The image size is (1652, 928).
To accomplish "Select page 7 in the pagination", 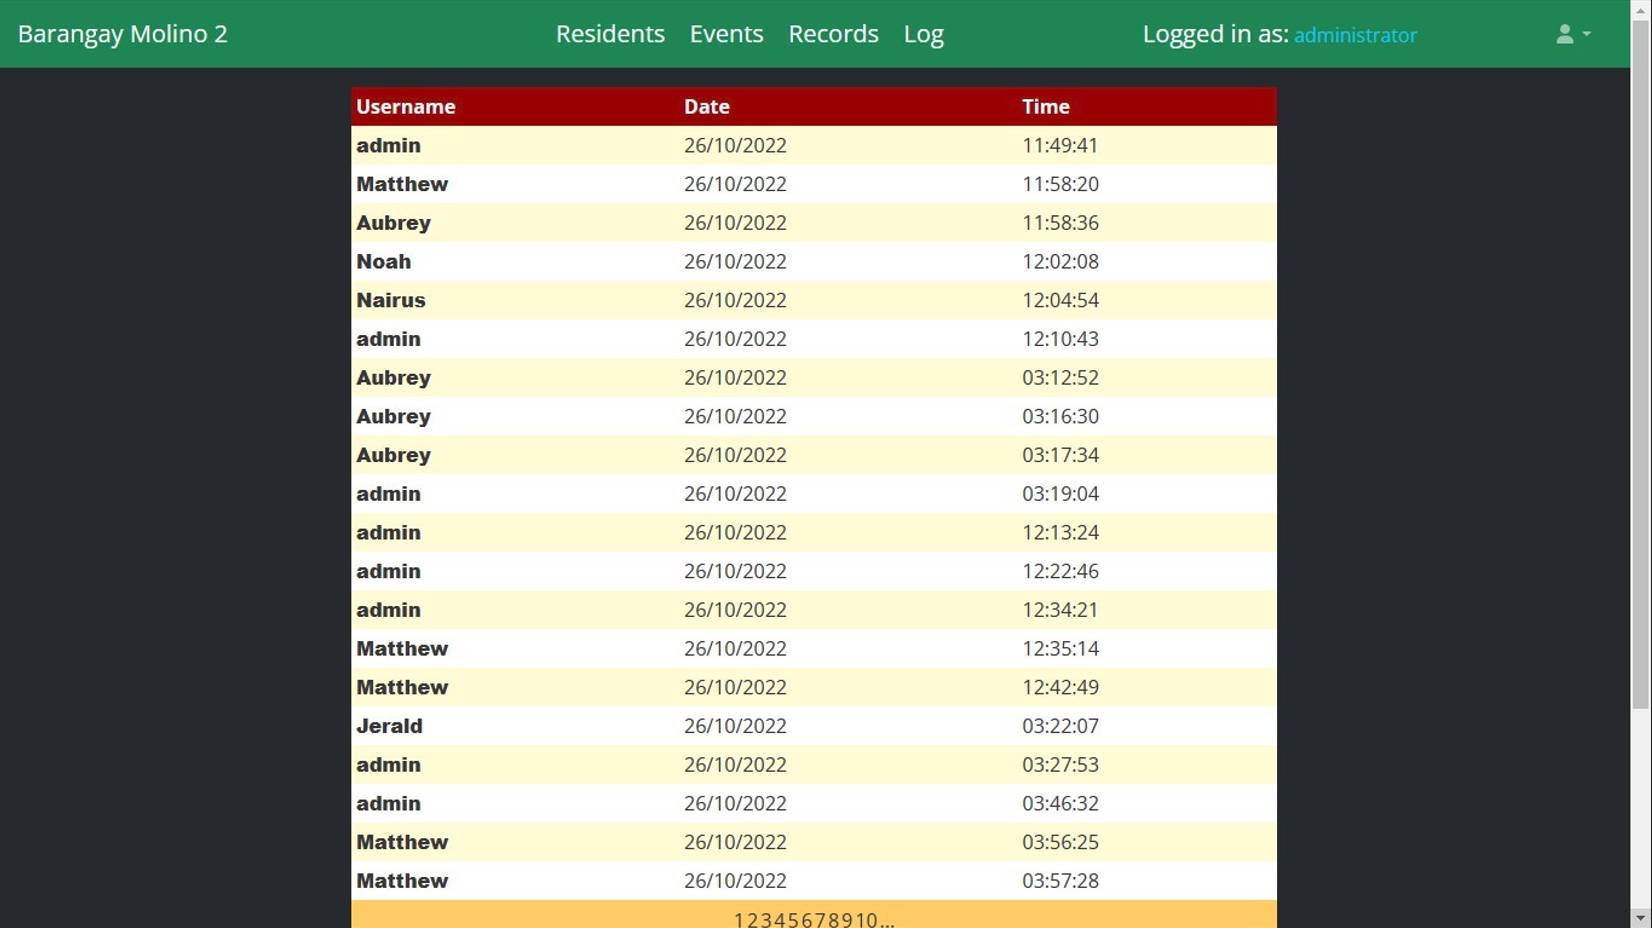I will [820, 919].
